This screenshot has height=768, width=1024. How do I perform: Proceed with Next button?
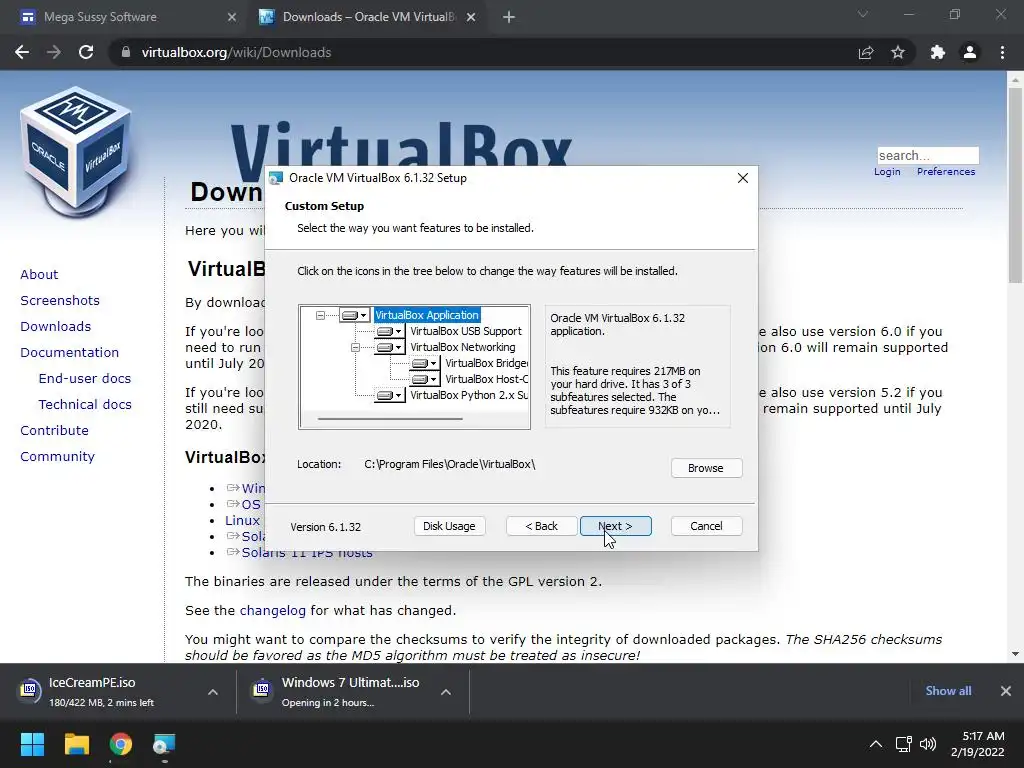pyautogui.click(x=615, y=526)
